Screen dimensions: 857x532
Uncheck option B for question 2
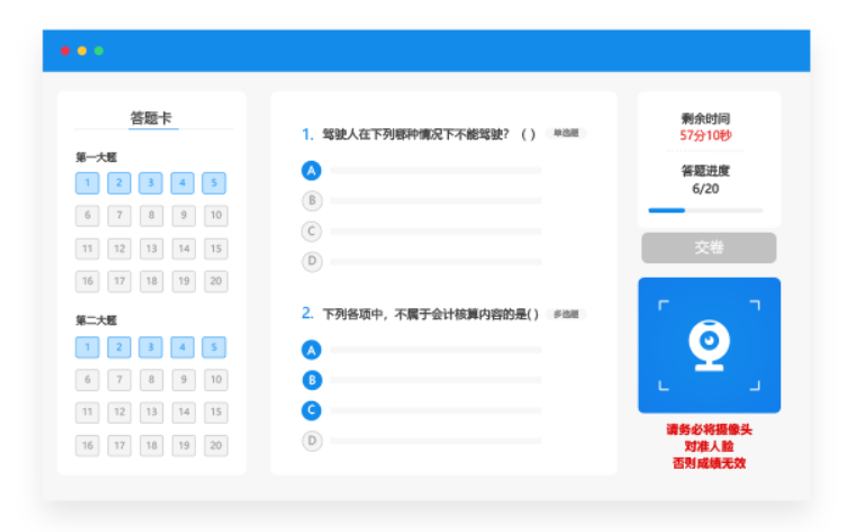[312, 380]
